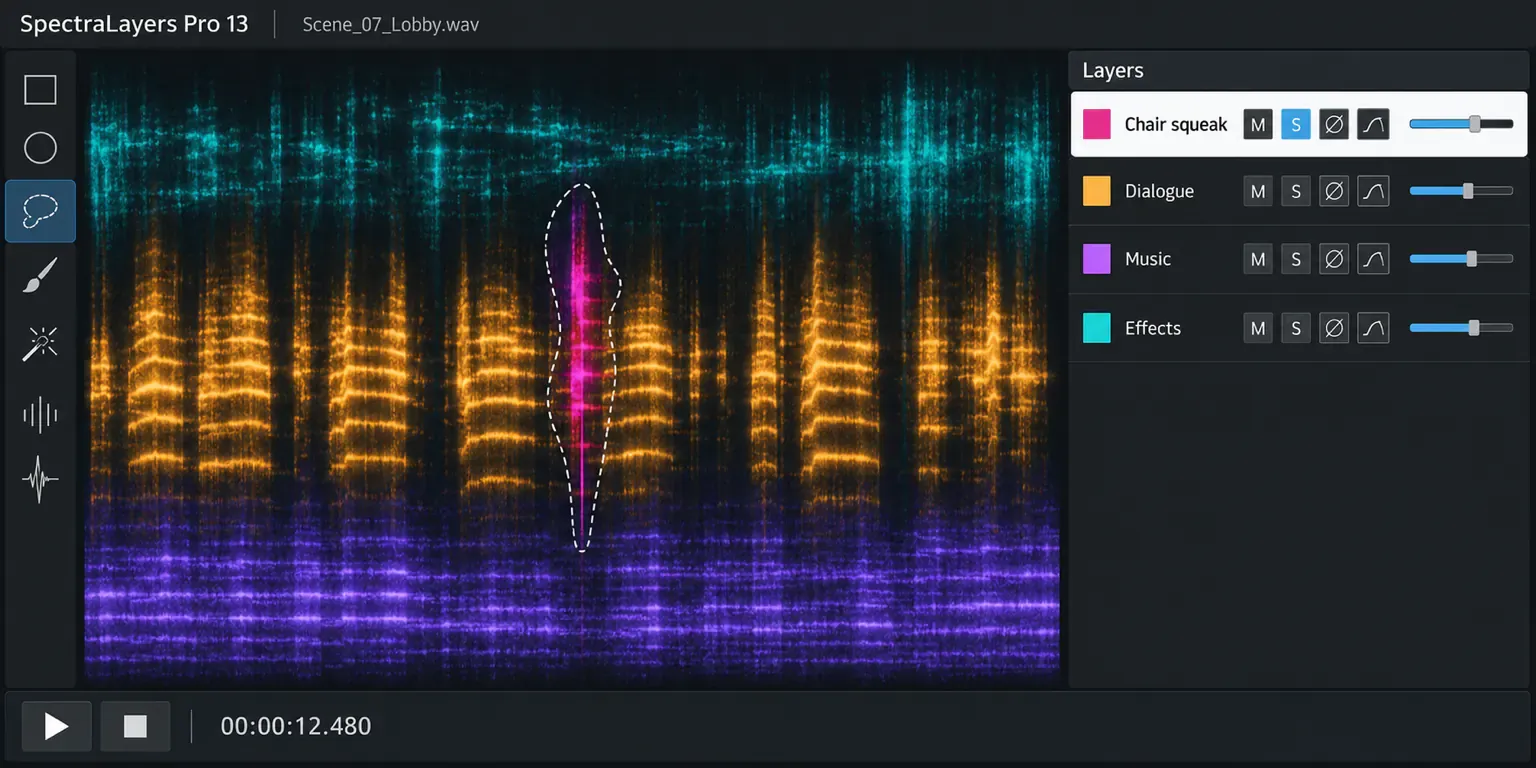This screenshot has width=1536, height=768.
Task: Select the Chair squeak layer name
Action: pyautogui.click(x=1176, y=124)
